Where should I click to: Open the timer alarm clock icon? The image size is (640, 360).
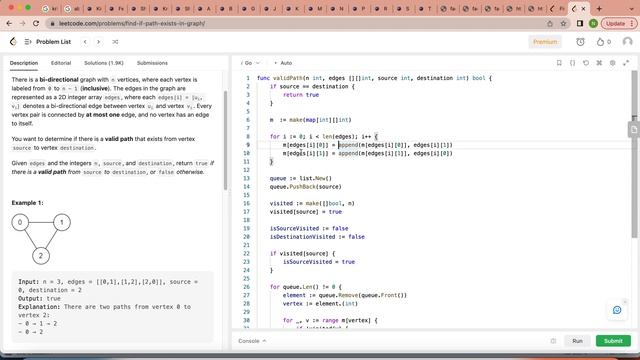(x=580, y=42)
